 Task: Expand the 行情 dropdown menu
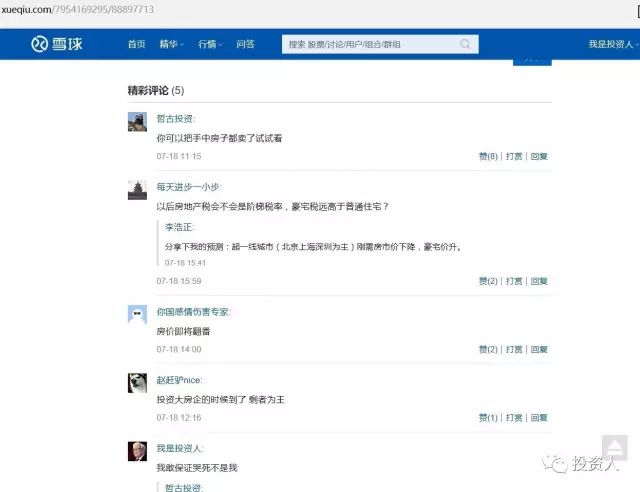pos(209,45)
